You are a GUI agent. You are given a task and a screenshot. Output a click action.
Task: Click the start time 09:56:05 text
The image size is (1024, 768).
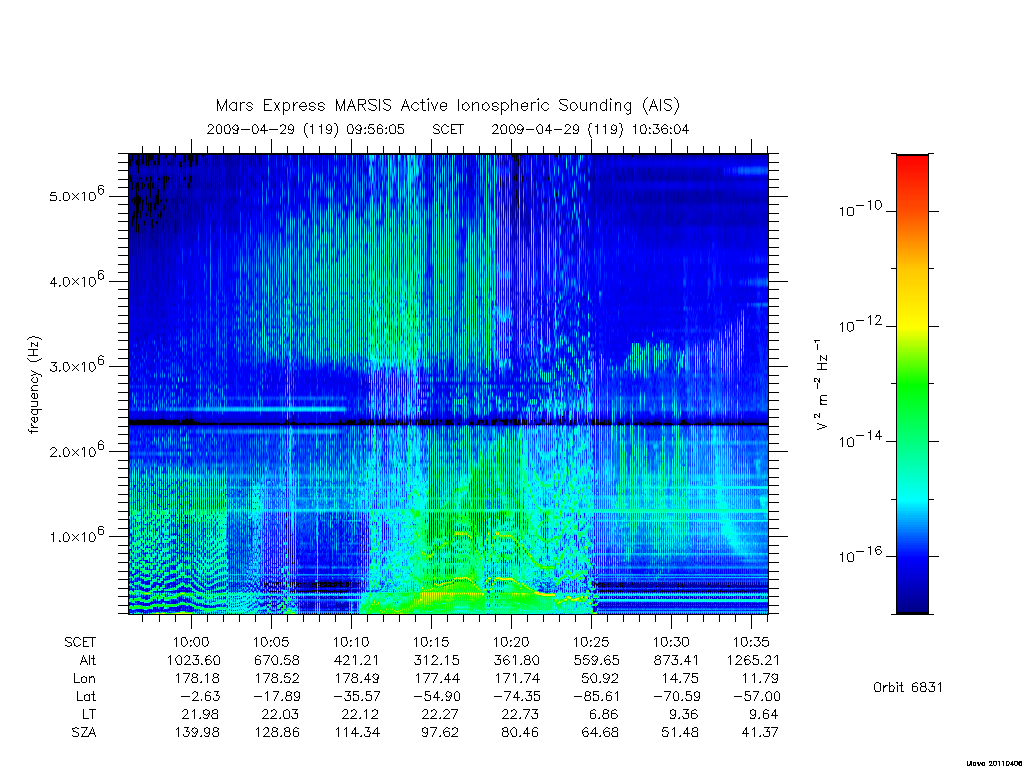[376, 129]
